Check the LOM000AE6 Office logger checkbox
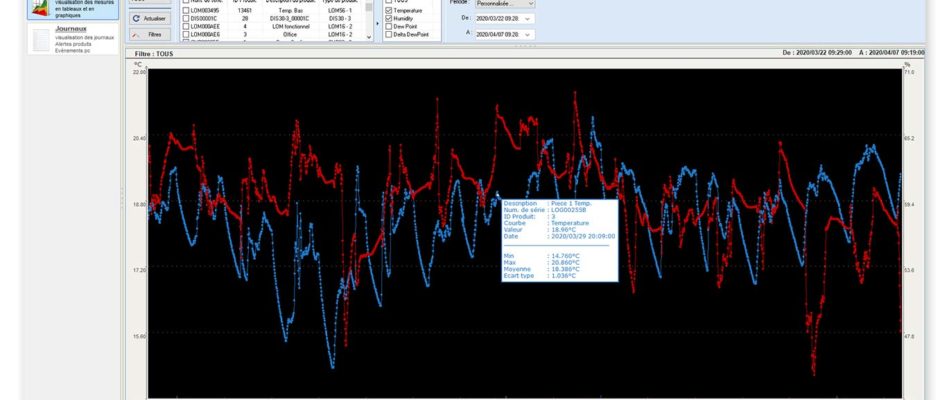This screenshot has width=940, height=400. (x=185, y=35)
